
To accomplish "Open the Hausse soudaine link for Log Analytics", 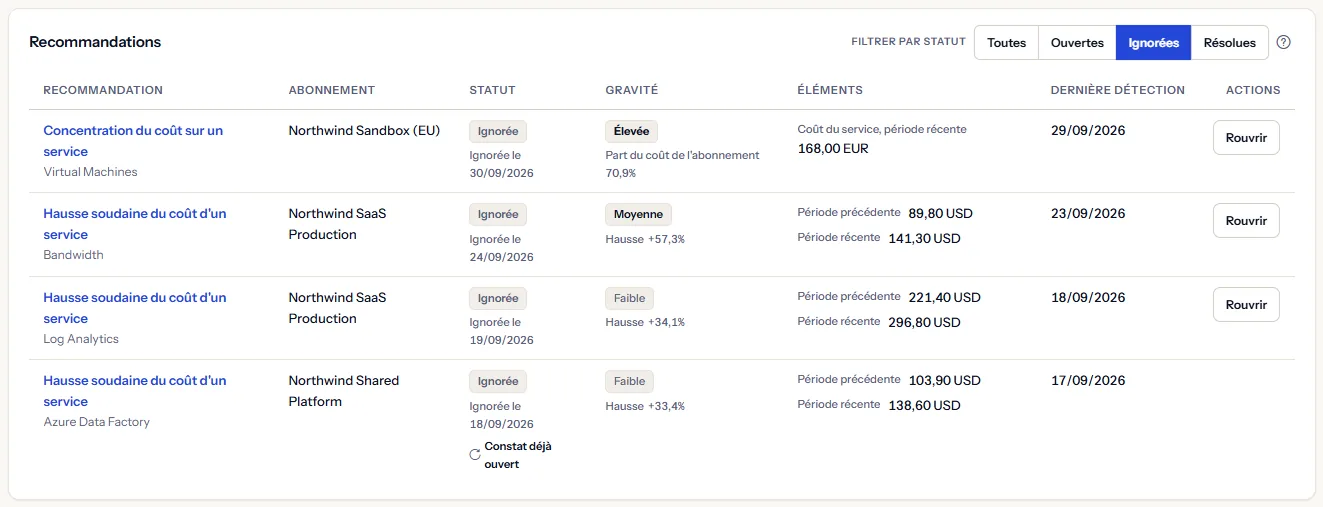I will (x=135, y=308).
